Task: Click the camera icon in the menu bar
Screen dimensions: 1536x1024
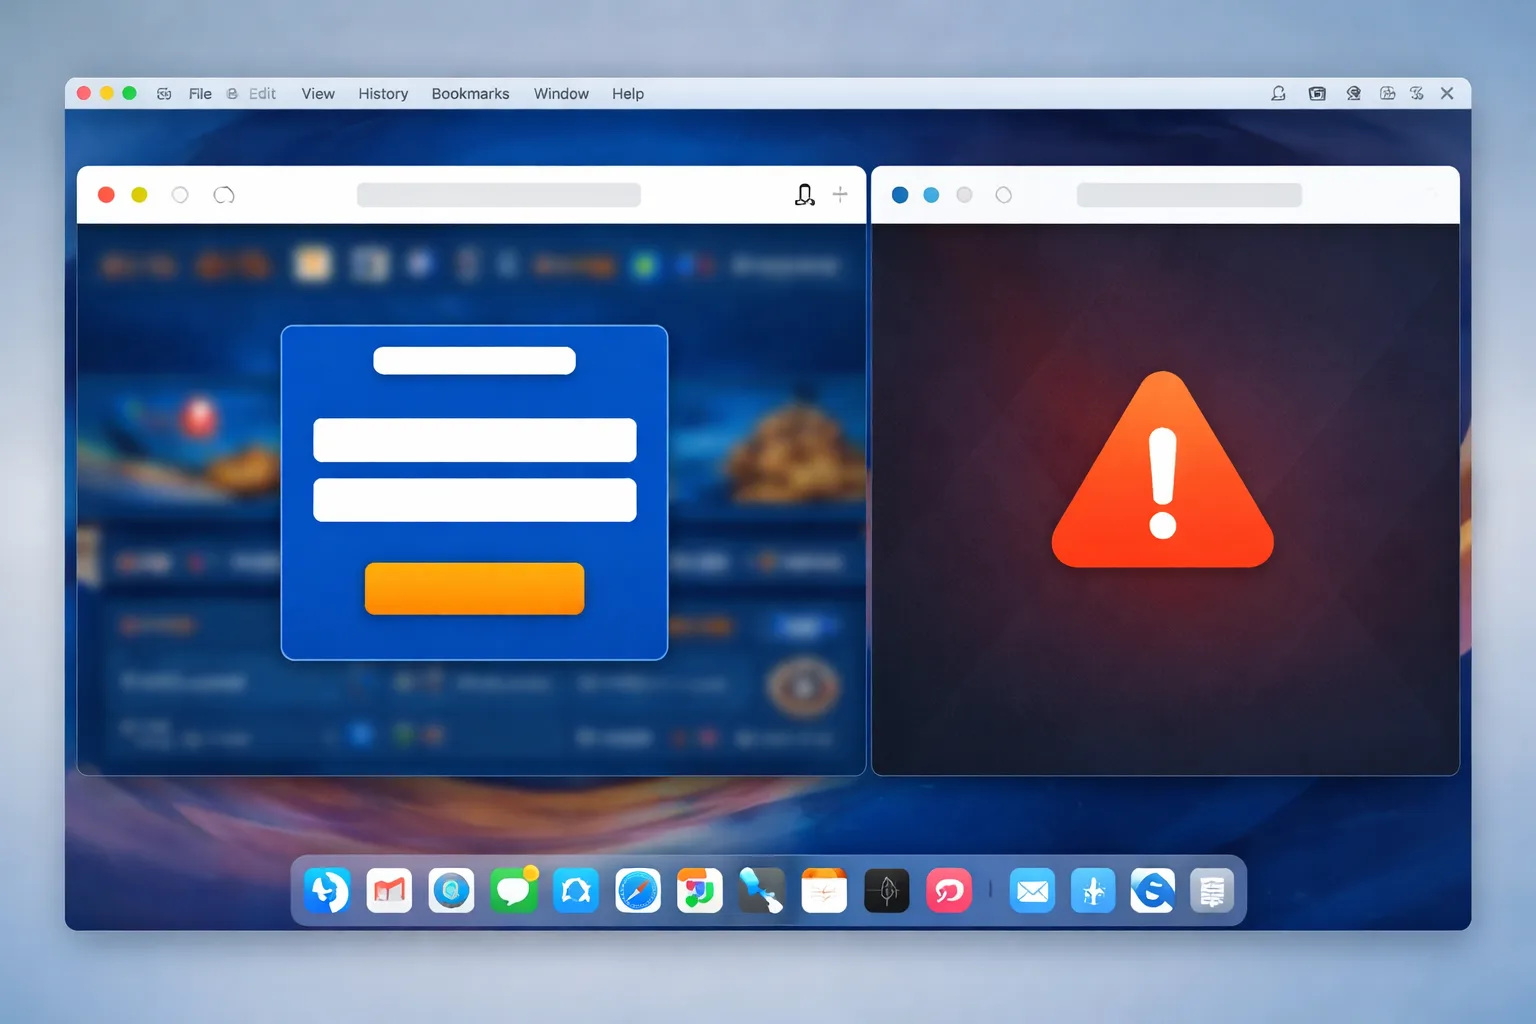Action: point(1317,93)
